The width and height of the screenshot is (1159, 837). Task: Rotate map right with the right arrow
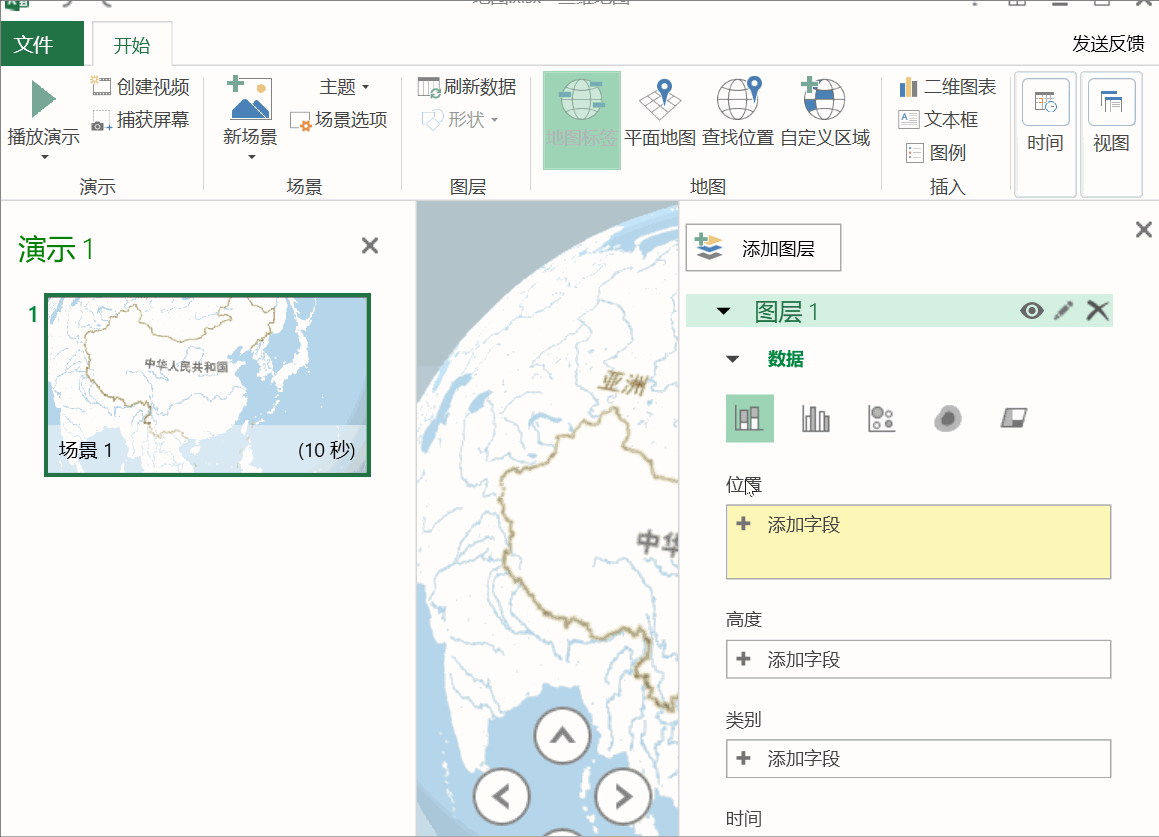pos(623,796)
